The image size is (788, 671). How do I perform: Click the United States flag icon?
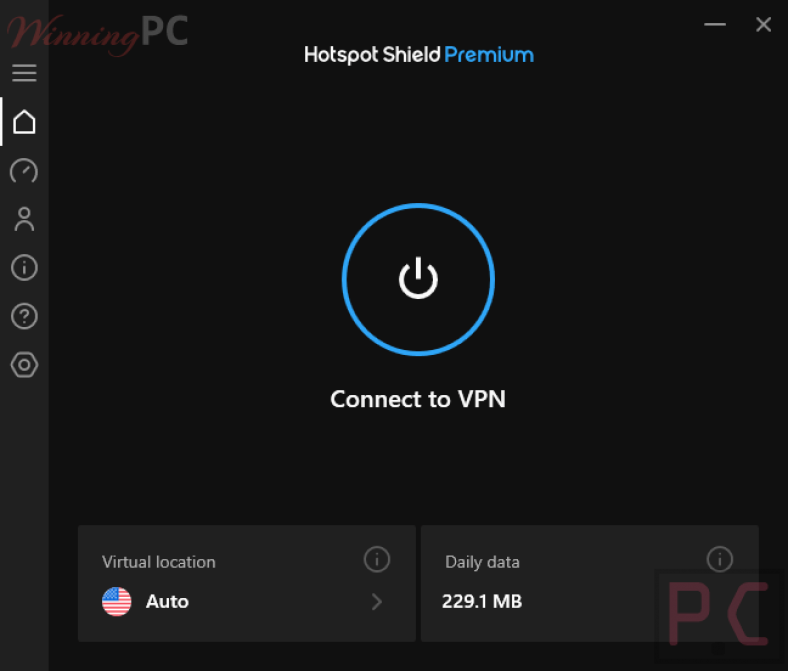[x=117, y=601]
